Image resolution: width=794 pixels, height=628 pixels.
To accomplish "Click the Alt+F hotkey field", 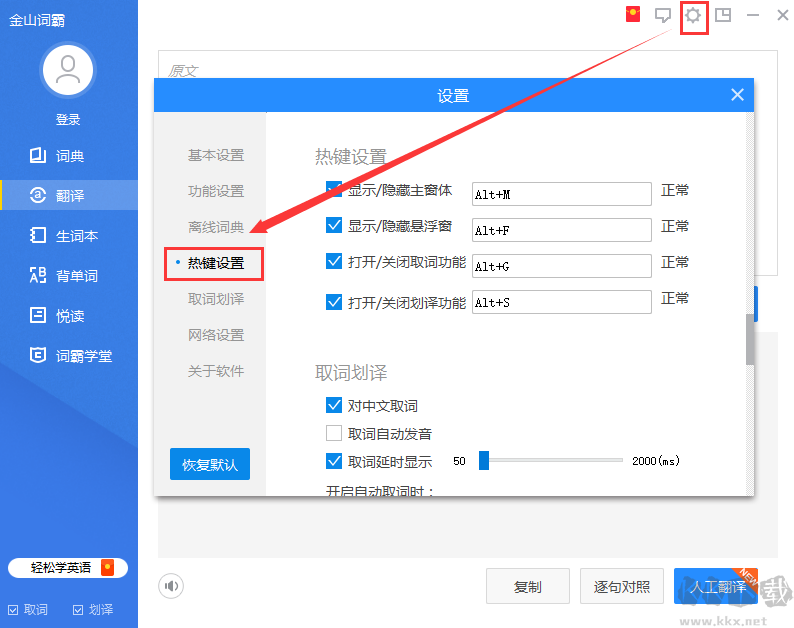I will point(562,230).
